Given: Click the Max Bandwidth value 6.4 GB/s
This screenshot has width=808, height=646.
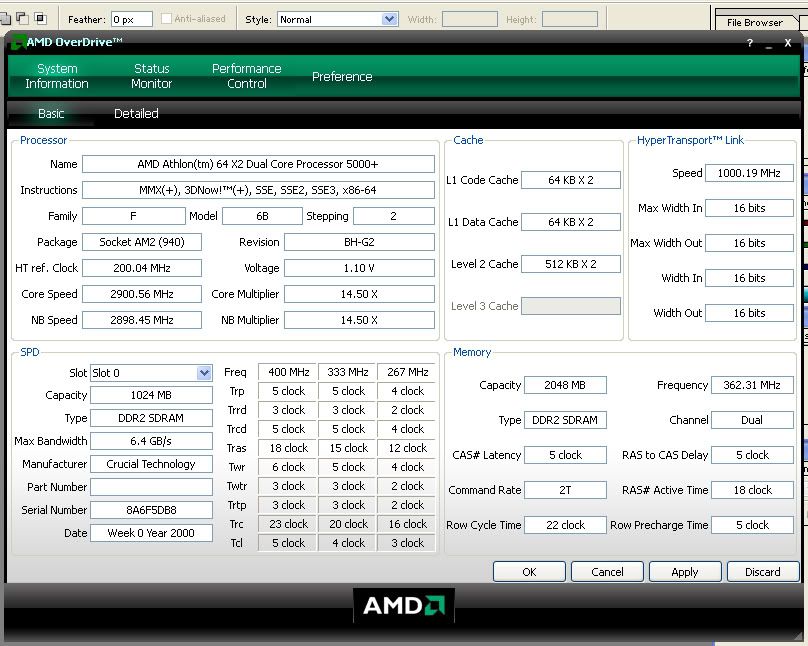Looking at the screenshot, I should (x=151, y=441).
